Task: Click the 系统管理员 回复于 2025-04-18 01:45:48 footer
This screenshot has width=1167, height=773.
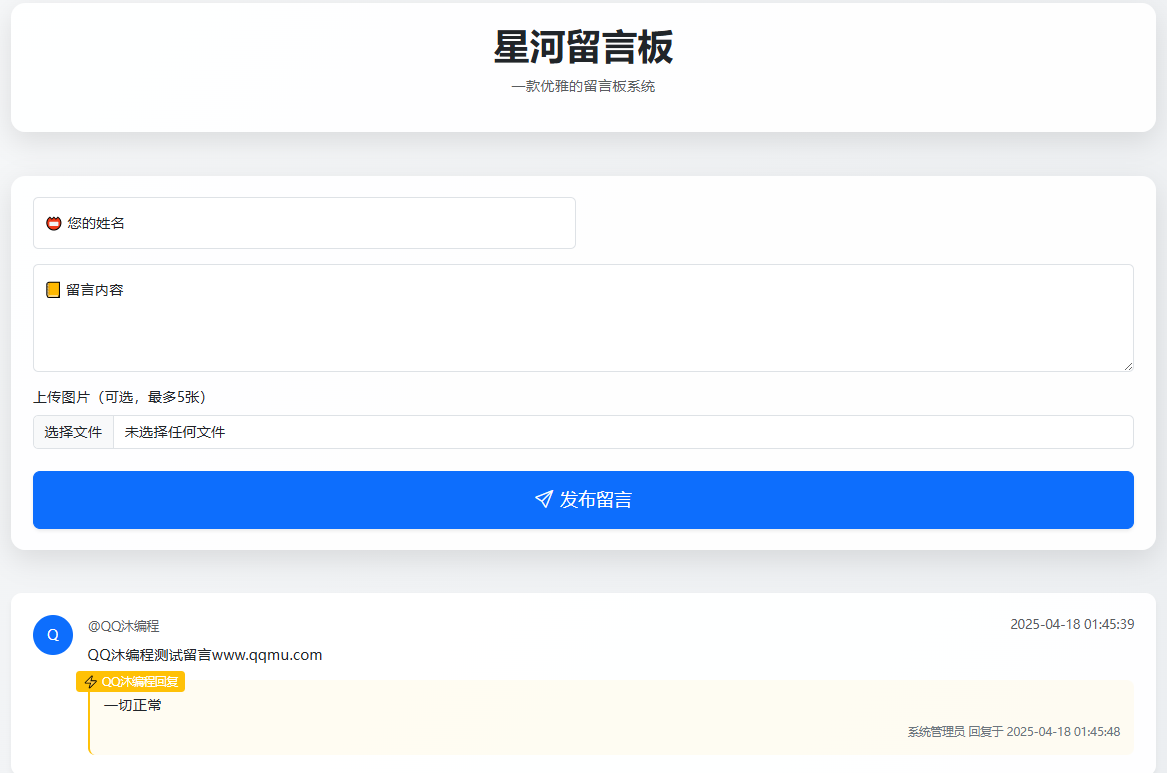Action: pos(1014,732)
